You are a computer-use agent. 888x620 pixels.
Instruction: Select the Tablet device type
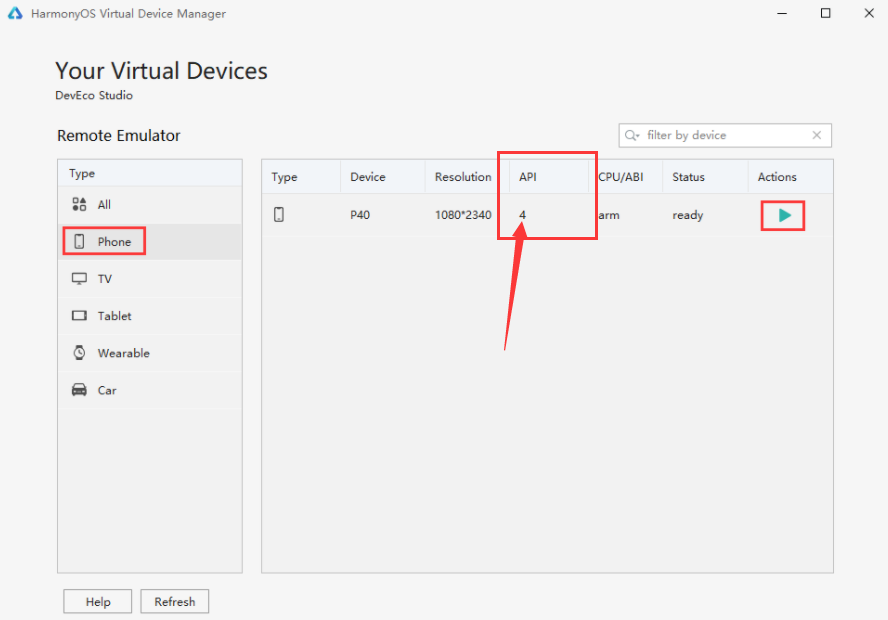click(x=113, y=315)
